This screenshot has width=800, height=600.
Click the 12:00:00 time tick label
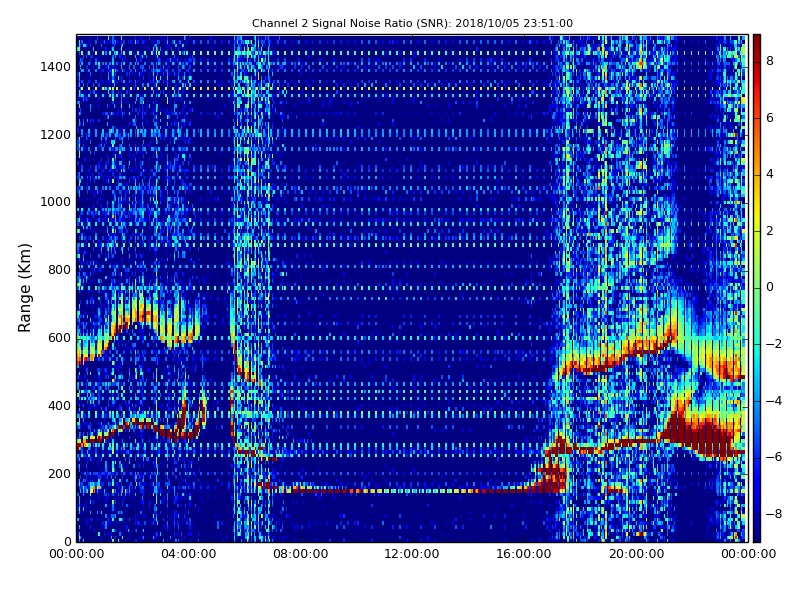[412, 554]
